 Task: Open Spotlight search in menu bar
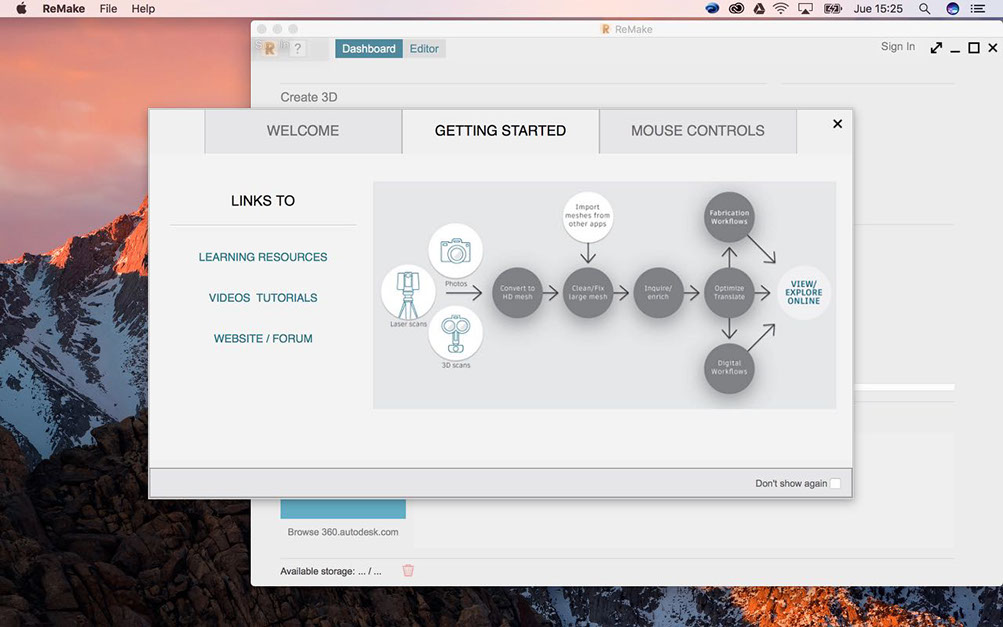924,8
